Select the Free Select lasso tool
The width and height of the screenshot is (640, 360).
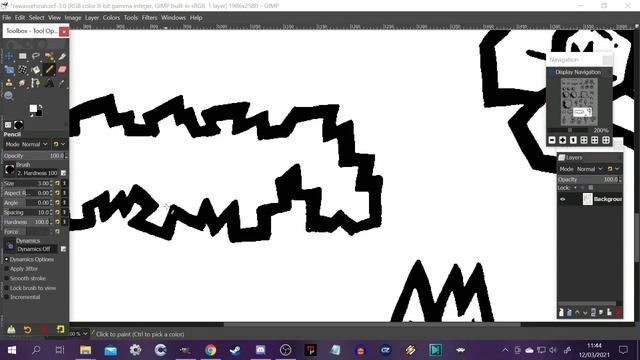pos(36,56)
